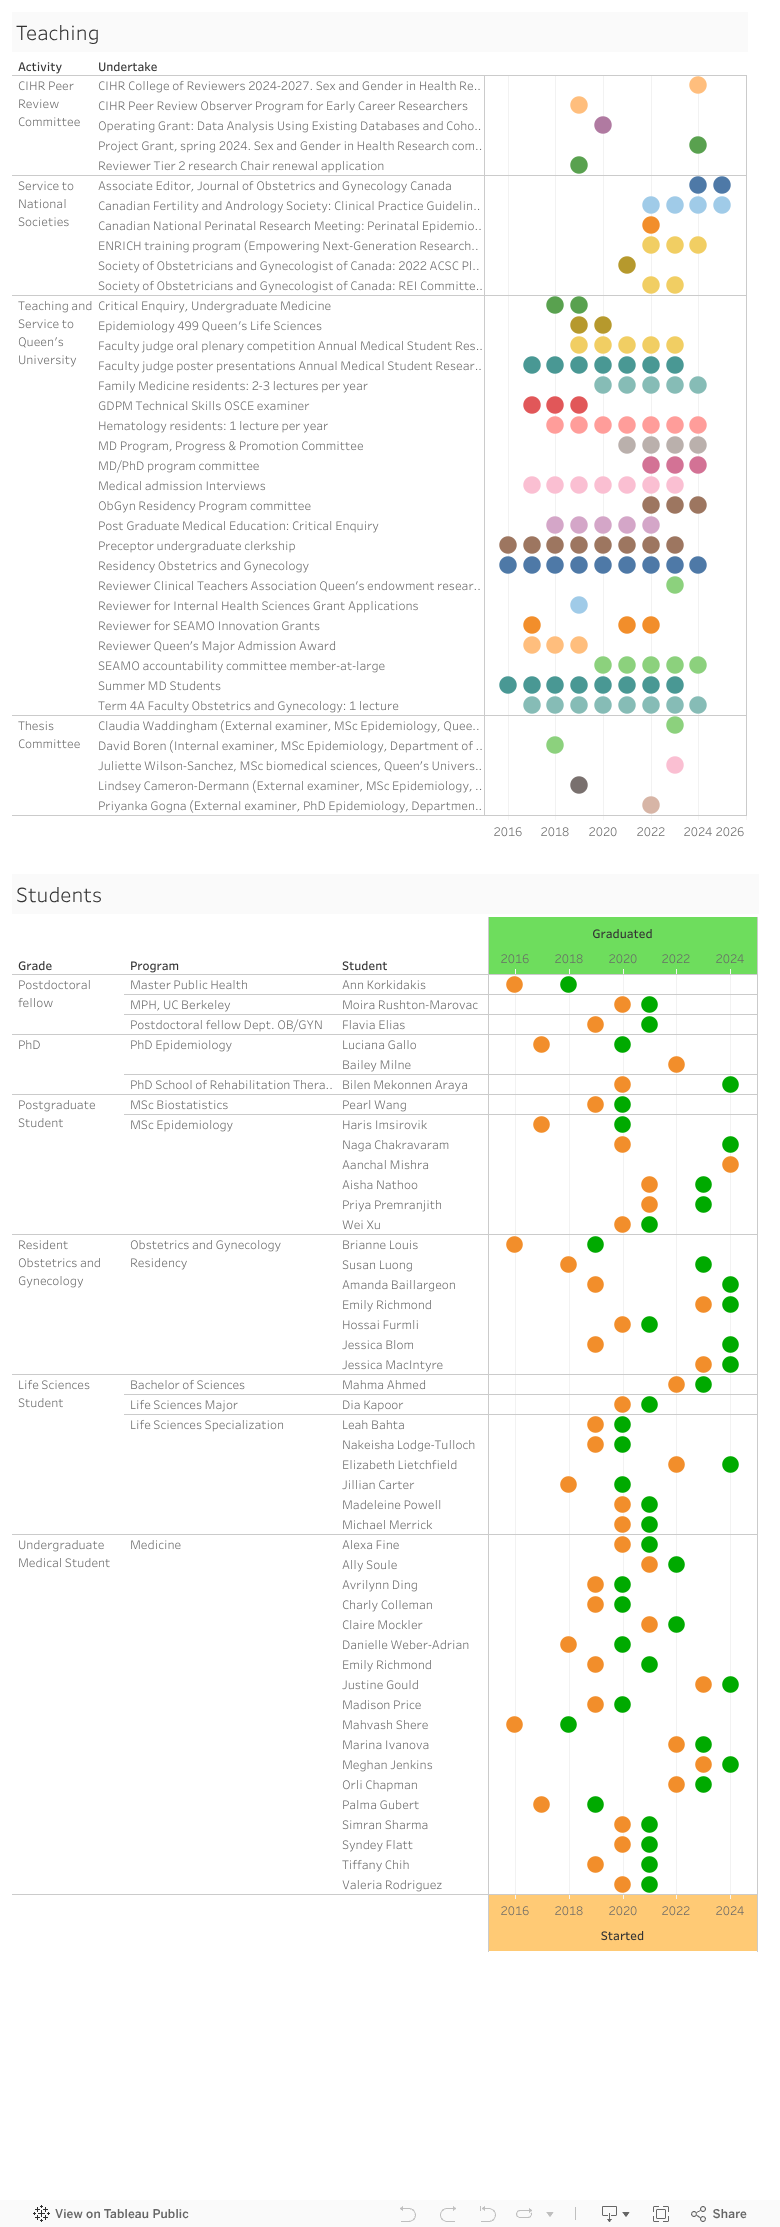Open the View on Tableau Public link
Image resolution: width=780 pixels, height=2227 pixels.
[x=111, y=2213]
